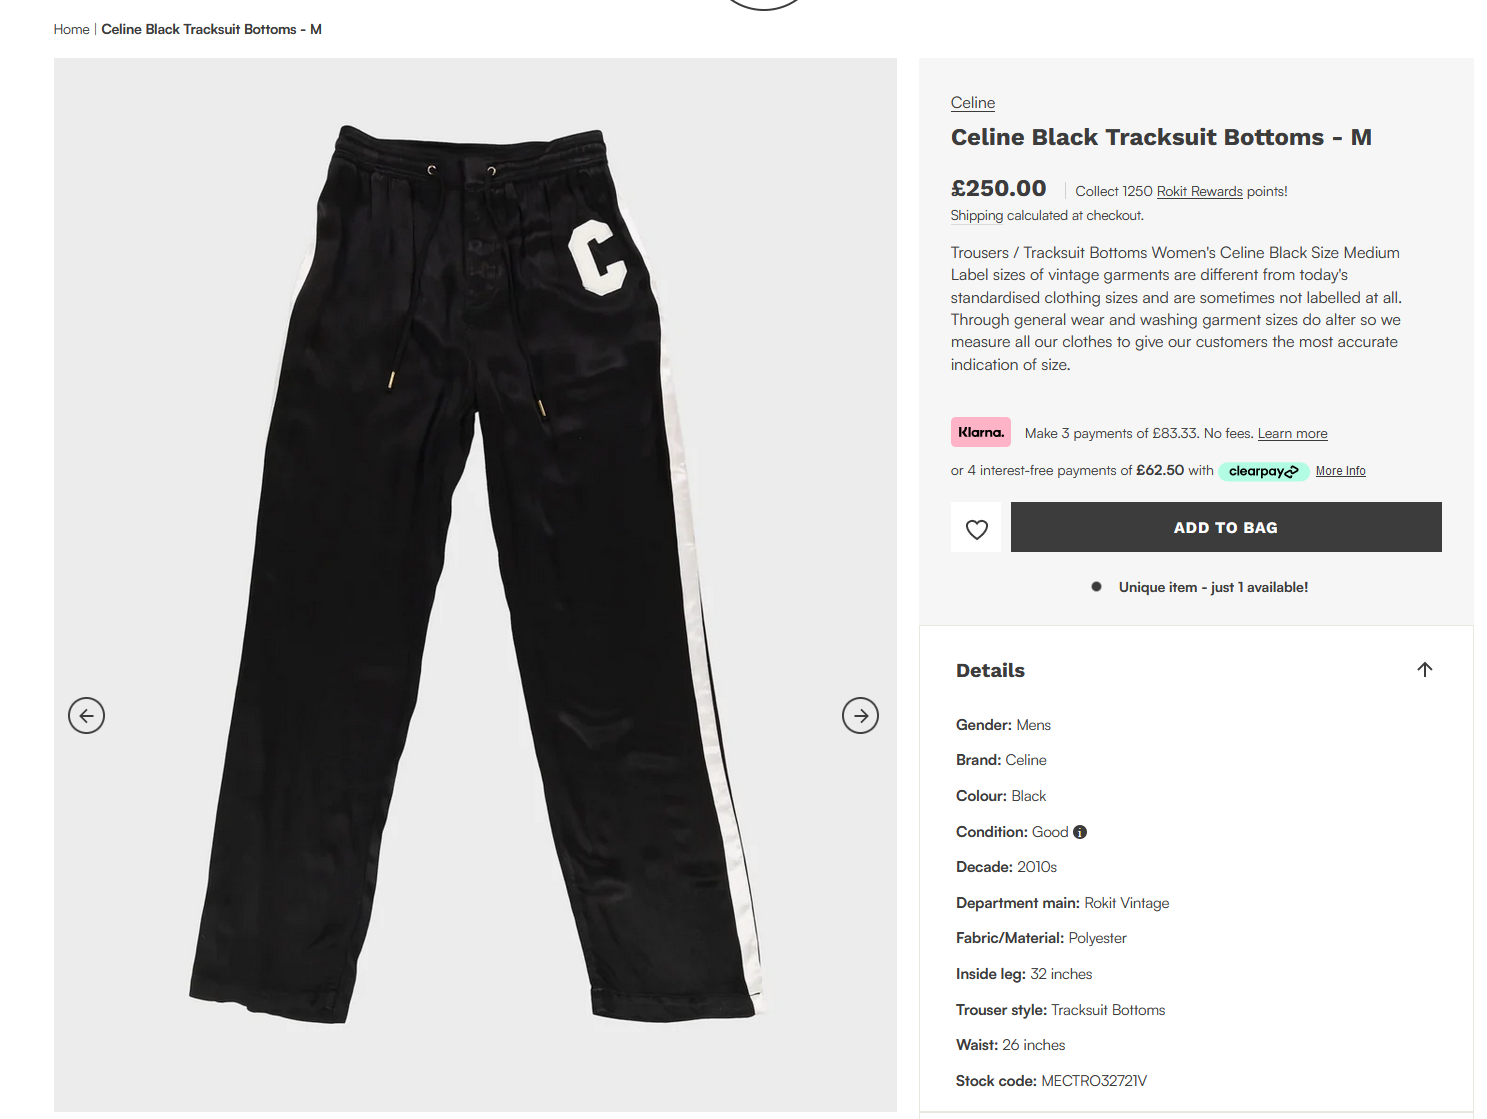
Task: Add tracksuit bottoms to bag
Action: tap(1226, 527)
